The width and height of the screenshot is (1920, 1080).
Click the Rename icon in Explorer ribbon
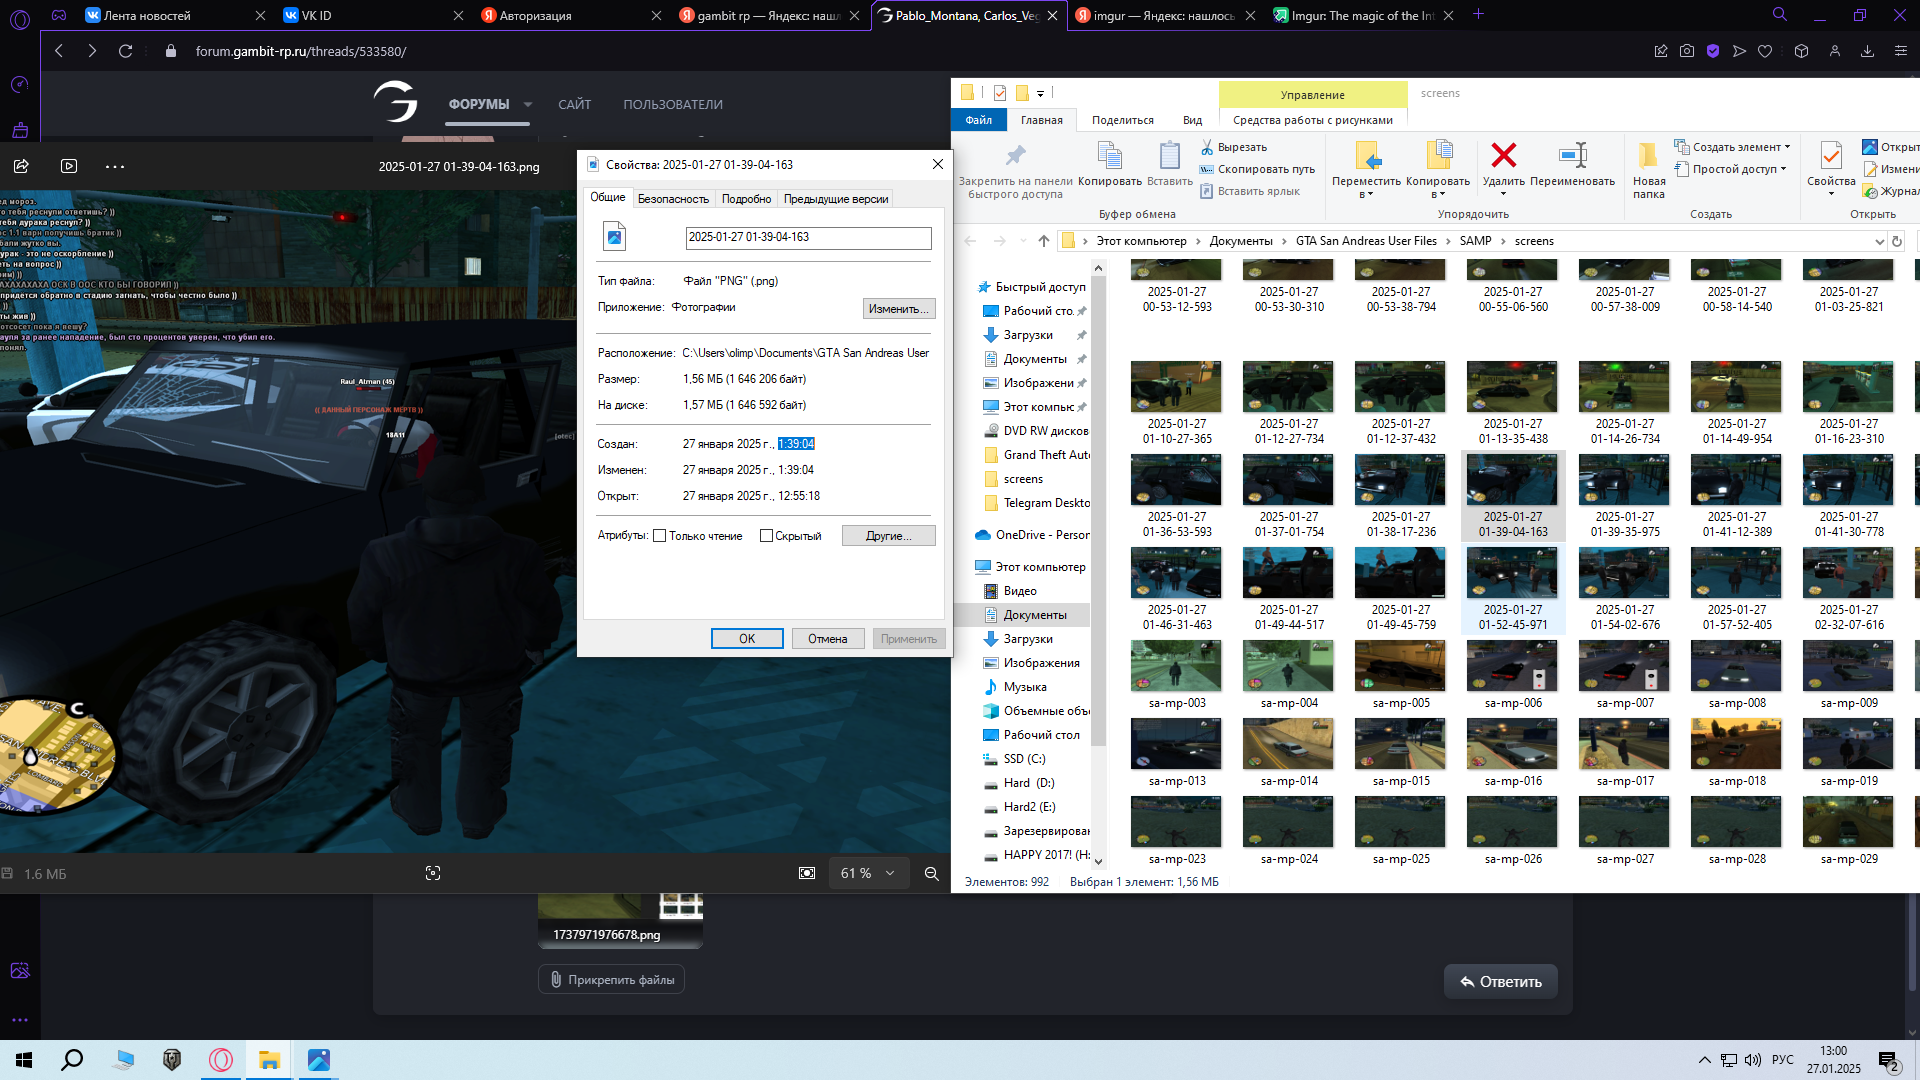pyautogui.click(x=1572, y=156)
